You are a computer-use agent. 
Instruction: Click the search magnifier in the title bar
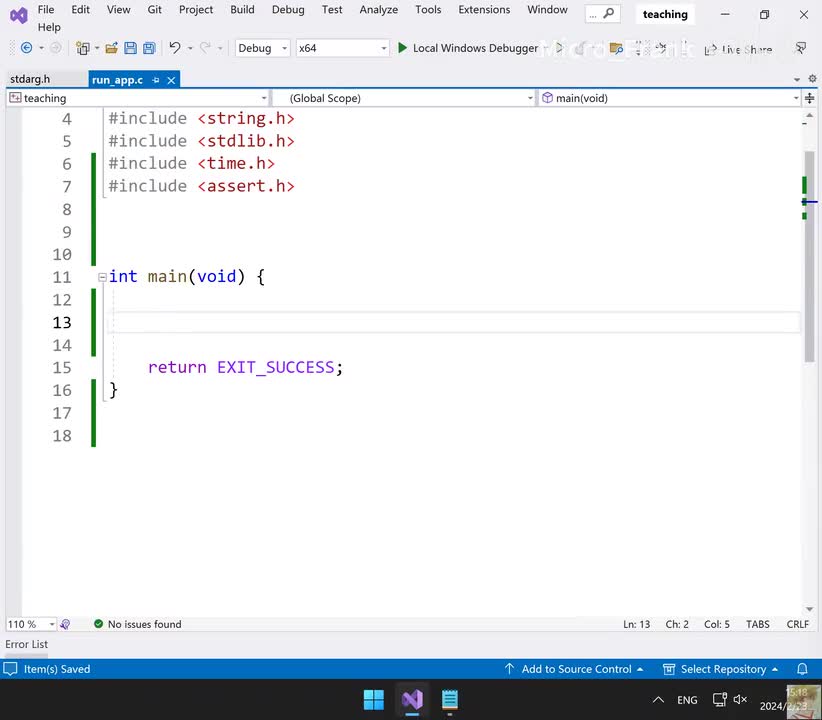tap(609, 14)
